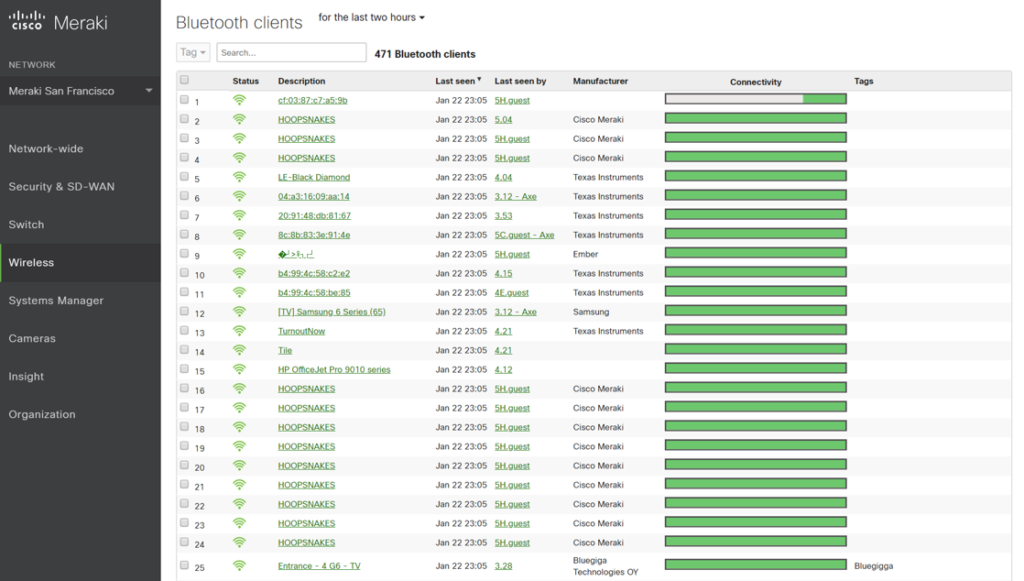
Task: Open the Tag dropdown
Action: [x=193, y=52]
